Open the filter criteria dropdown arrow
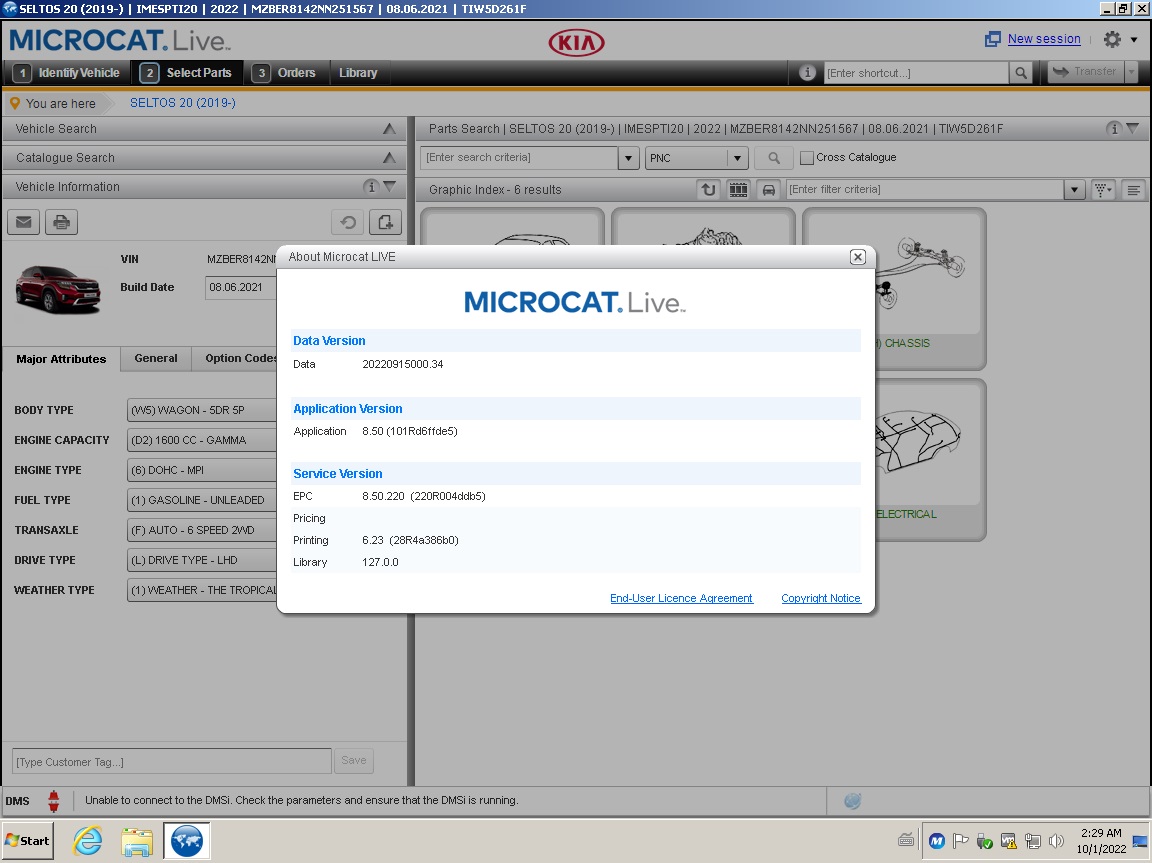 (x=1075, y=189)
